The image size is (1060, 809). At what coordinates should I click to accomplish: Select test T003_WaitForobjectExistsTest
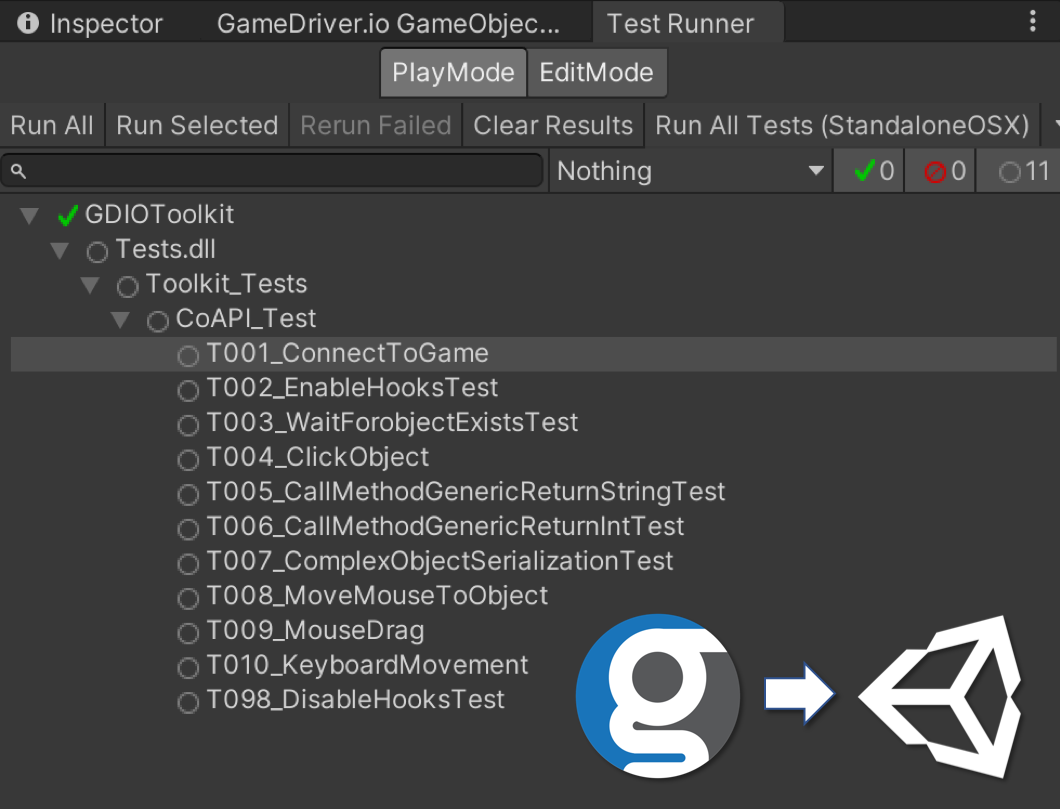pyautogui.click(x=534, y=422)
